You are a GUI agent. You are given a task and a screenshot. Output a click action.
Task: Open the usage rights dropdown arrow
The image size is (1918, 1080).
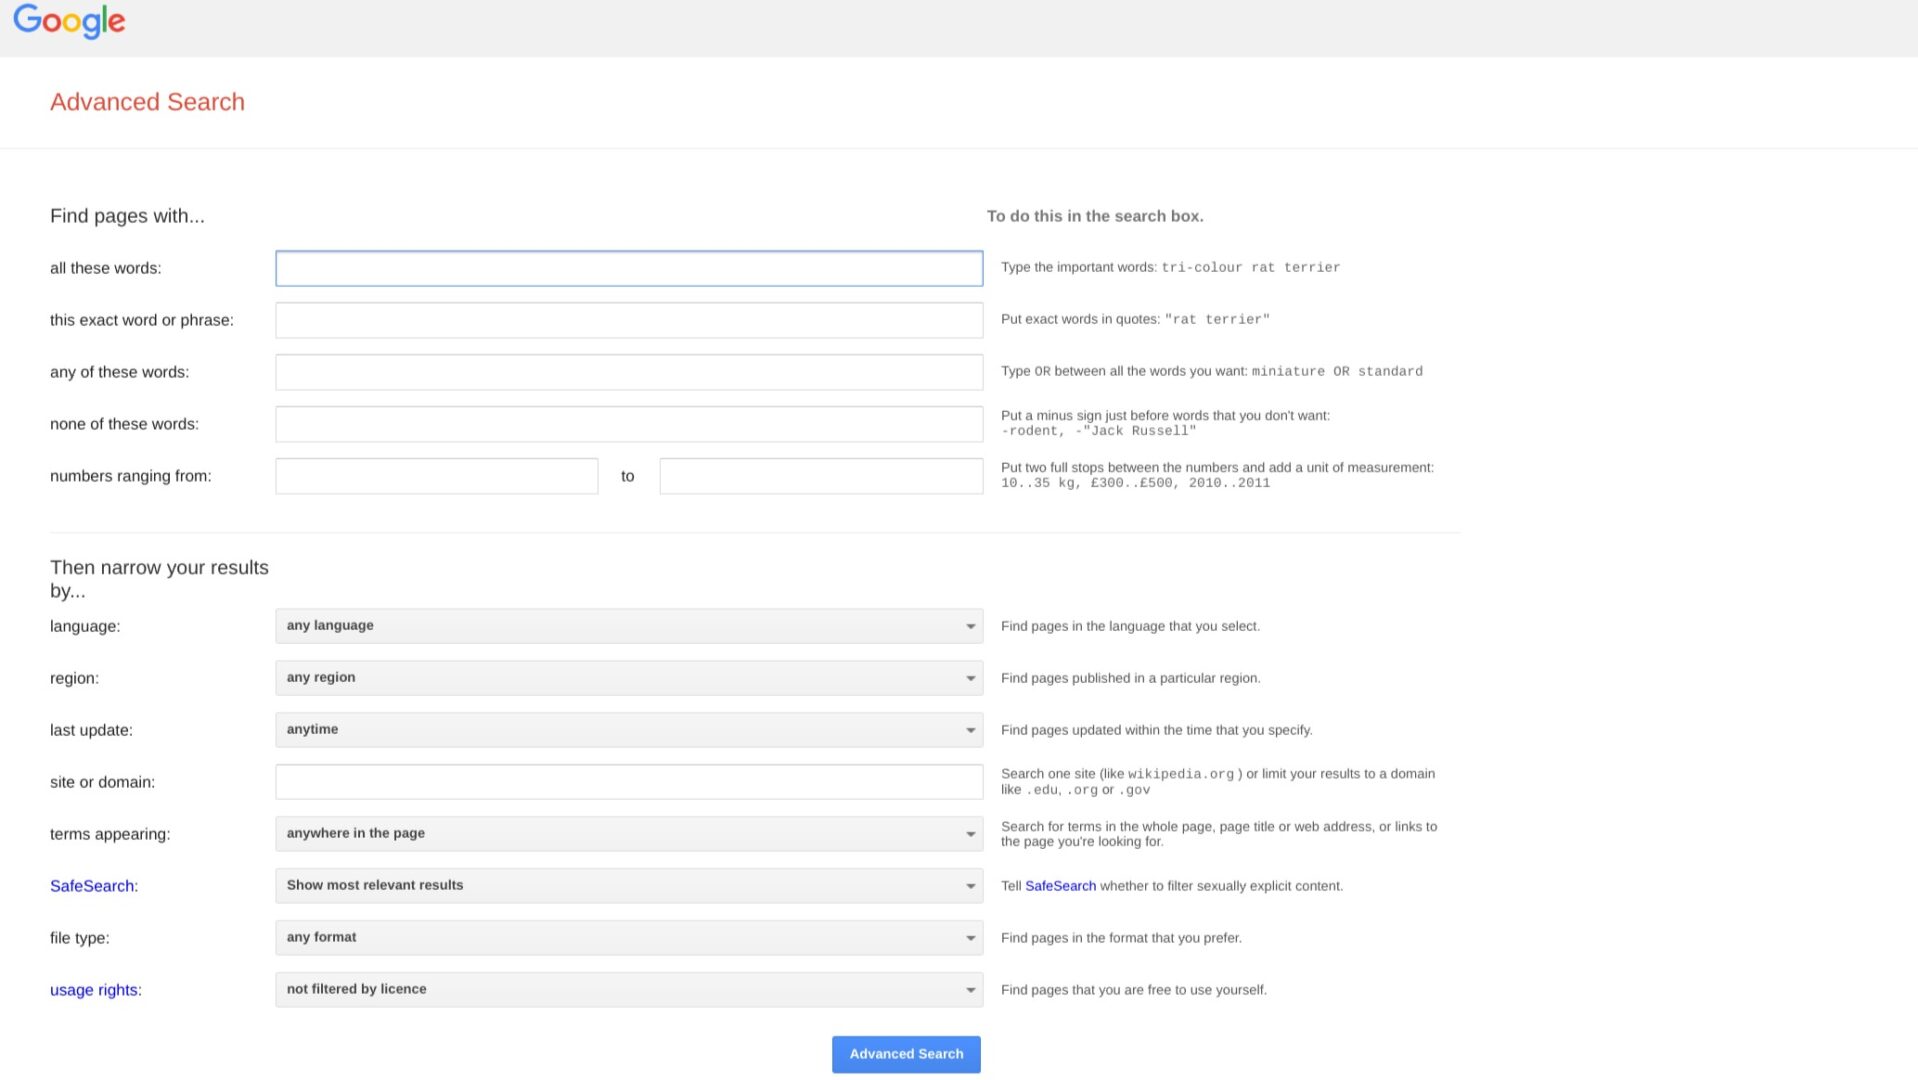point(968,989)
